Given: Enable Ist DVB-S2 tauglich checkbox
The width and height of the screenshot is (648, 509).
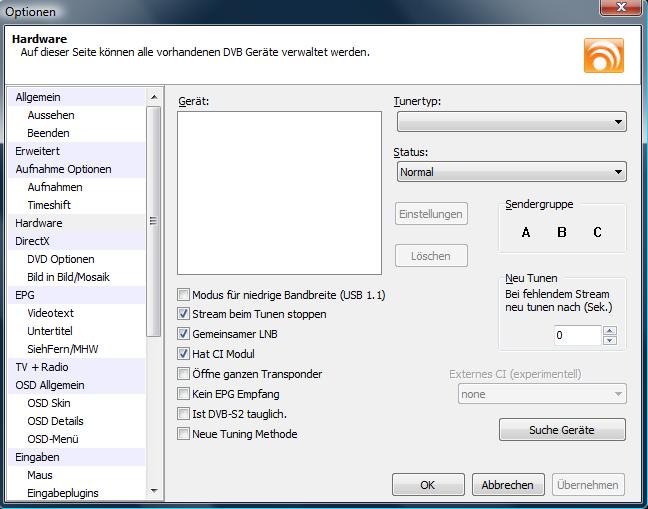Looking at the screenshot, I should (183, 413).
